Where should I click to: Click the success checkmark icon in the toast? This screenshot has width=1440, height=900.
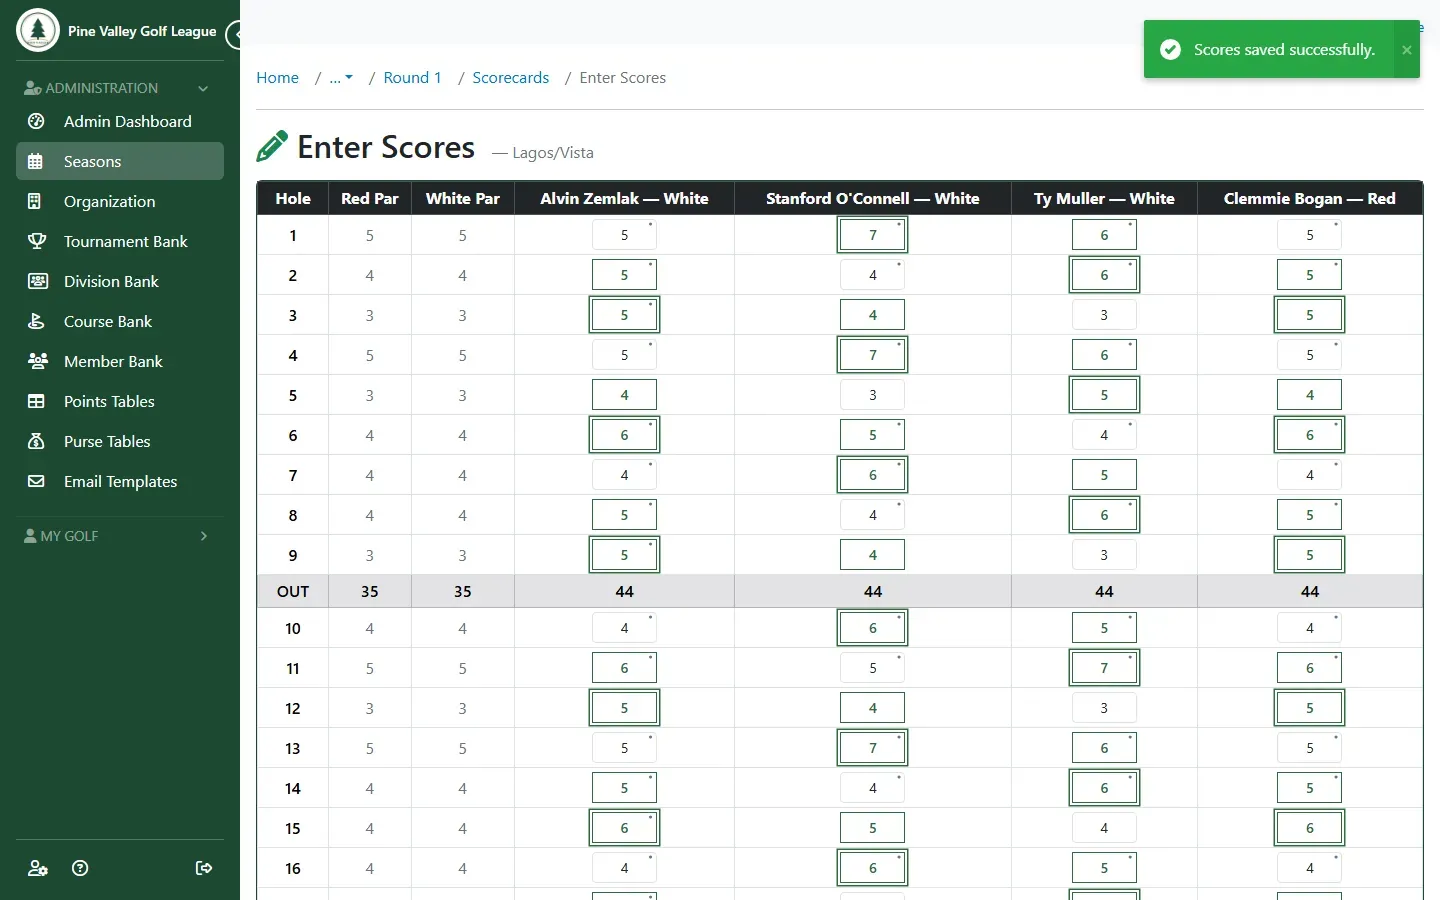click(1170, 50)
